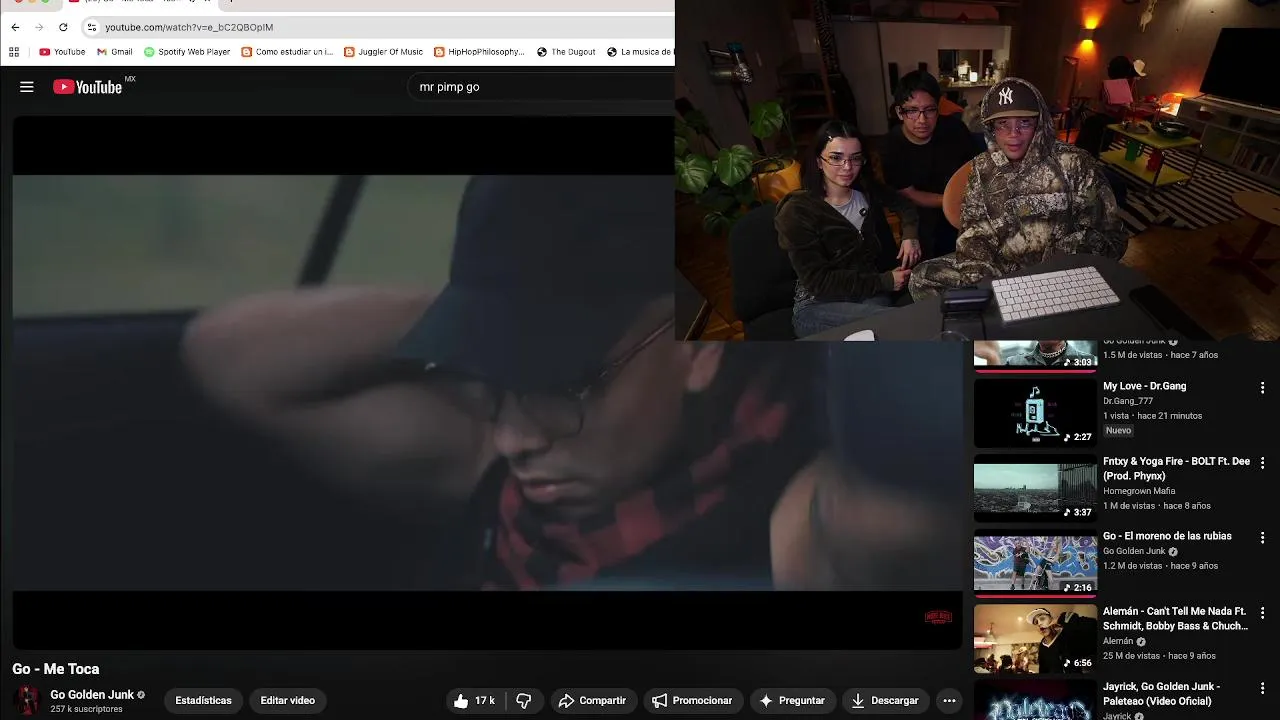Open the YouTube bookmark
Viewport: 1280px width, 720px height.
[62, 52]
